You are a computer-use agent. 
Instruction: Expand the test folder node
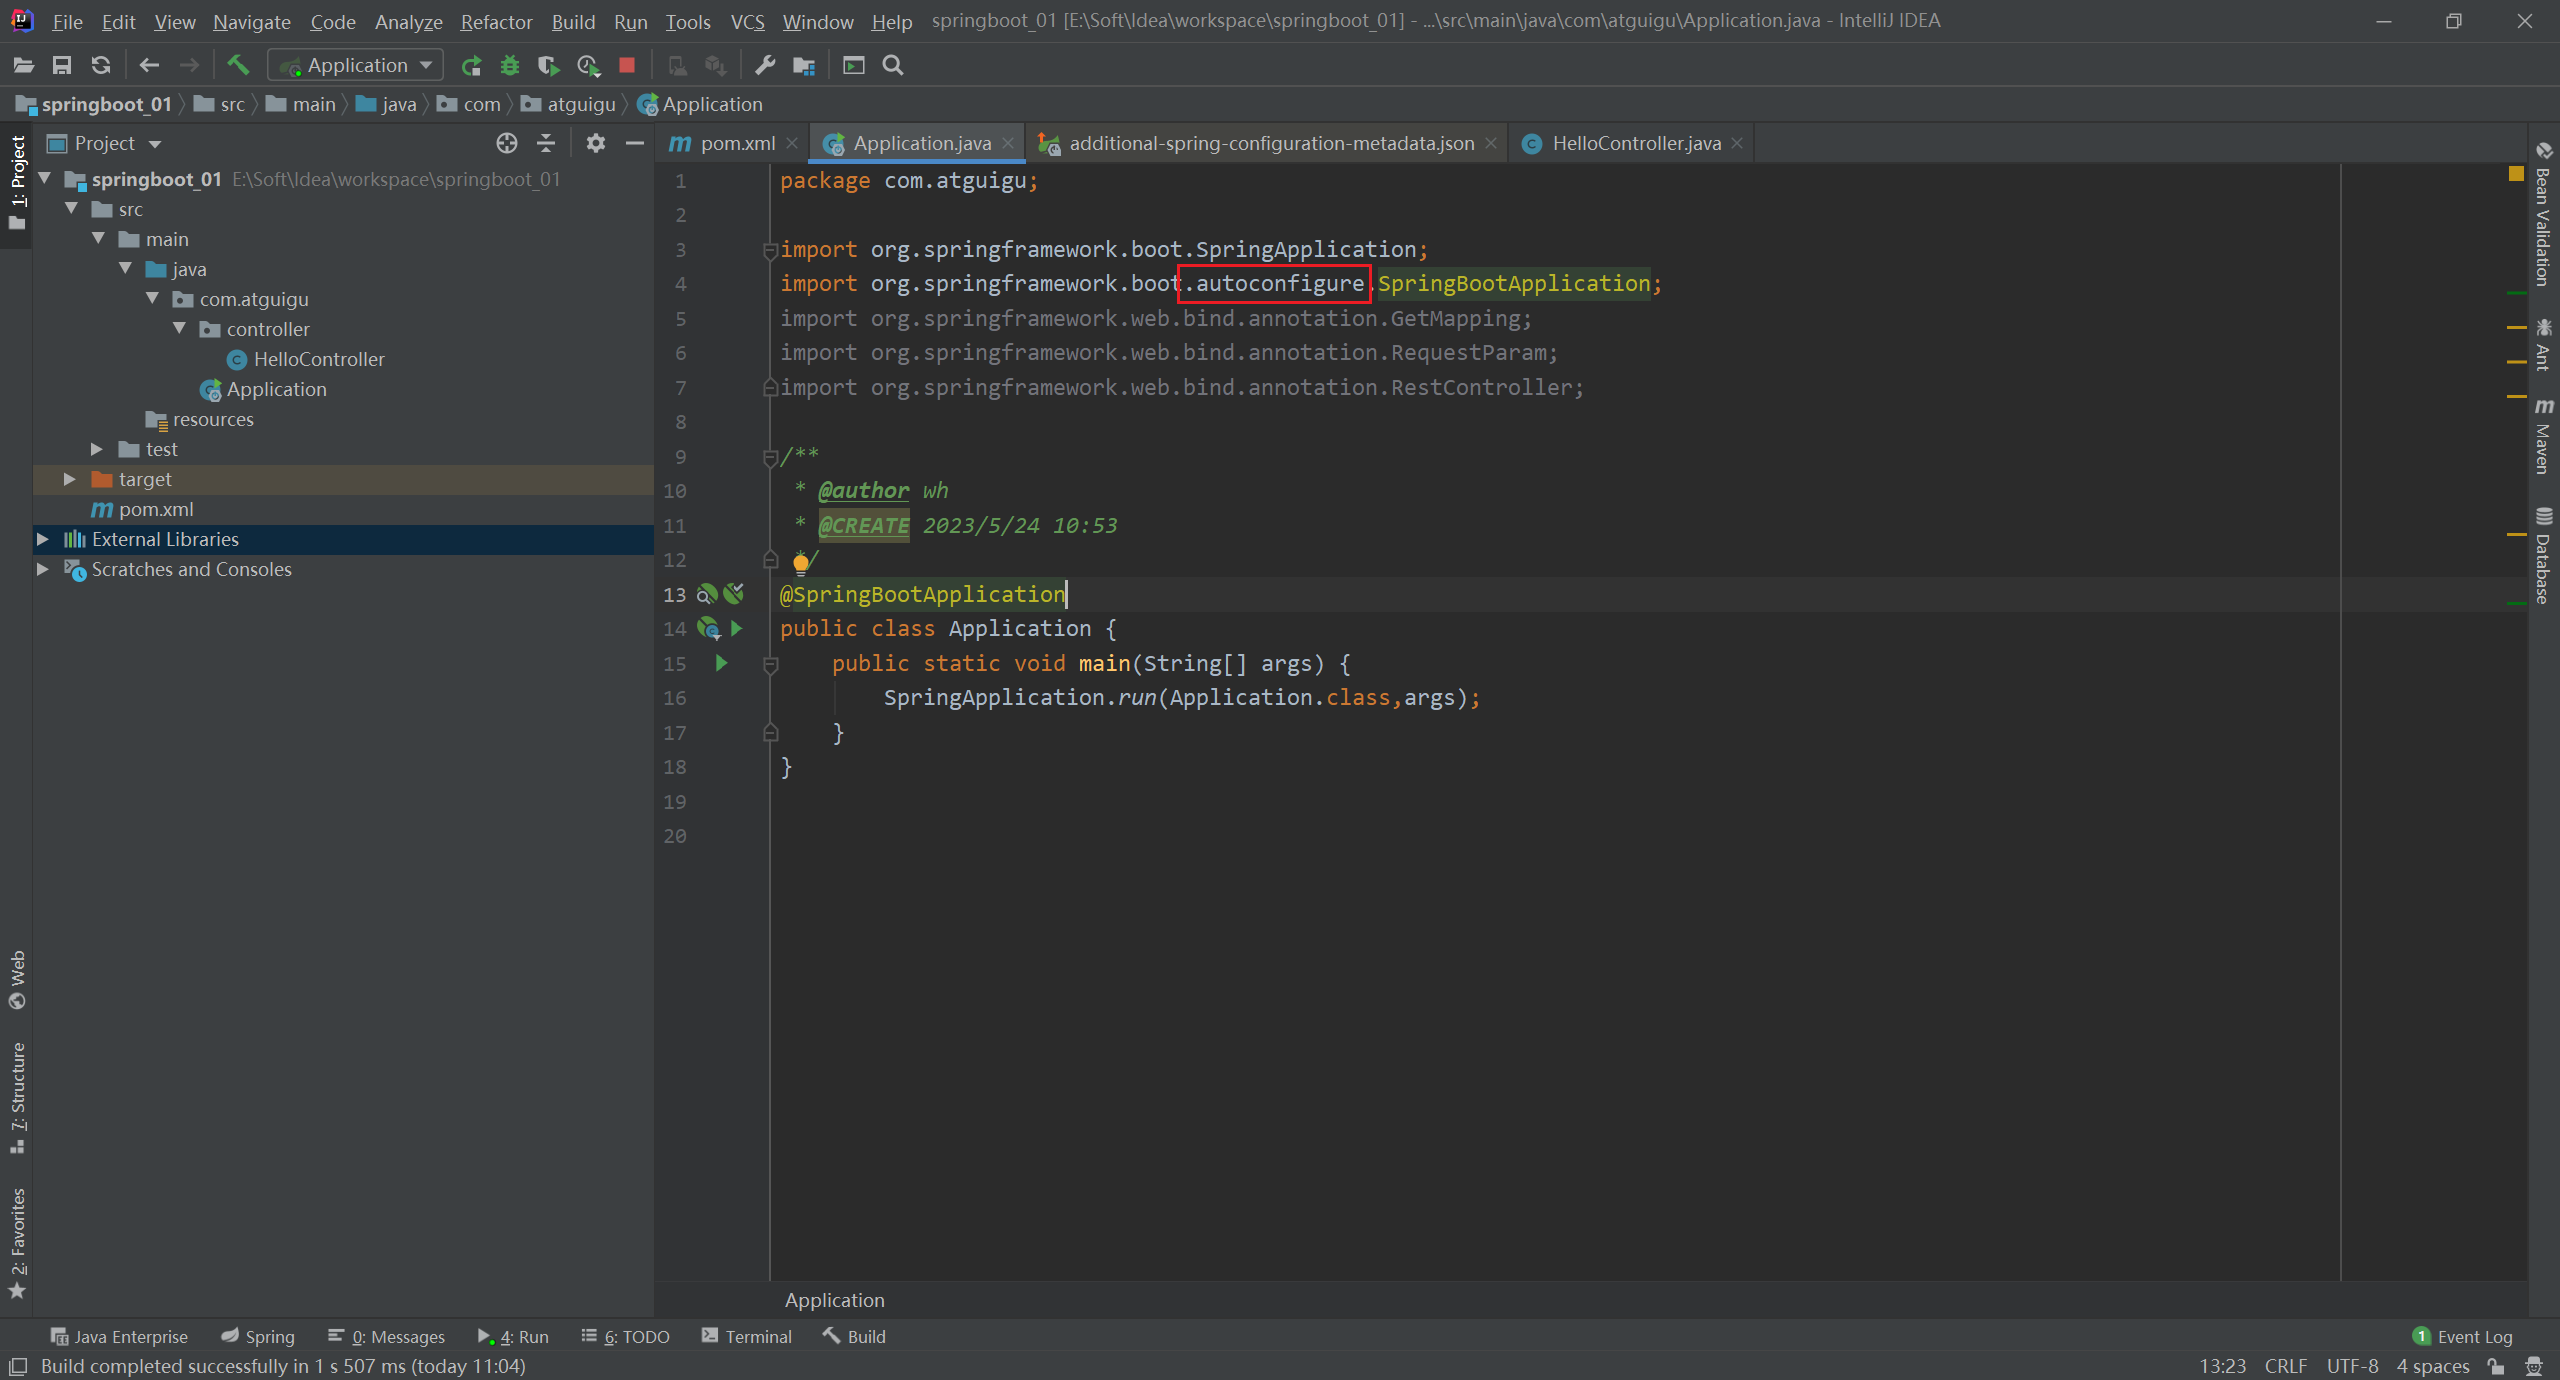97,449
